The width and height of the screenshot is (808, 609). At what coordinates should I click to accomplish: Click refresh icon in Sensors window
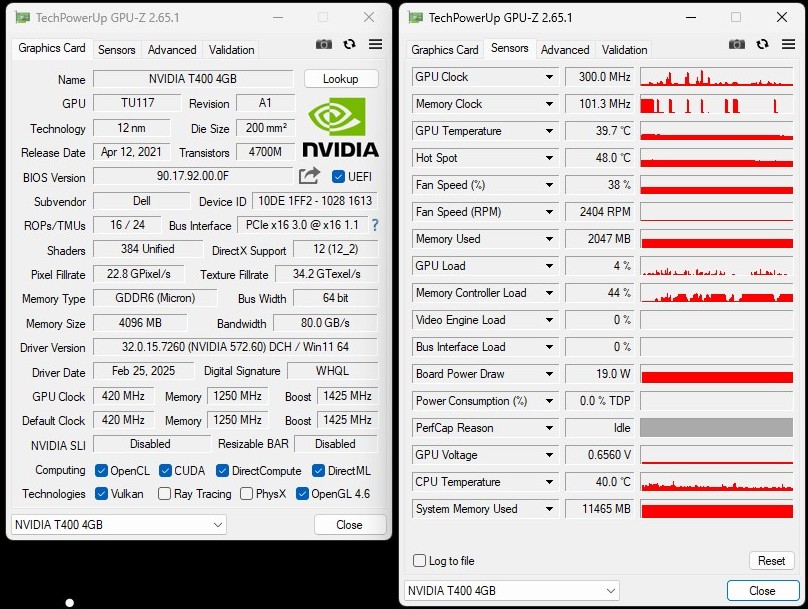pyautogui.click(x=763, y=44)
